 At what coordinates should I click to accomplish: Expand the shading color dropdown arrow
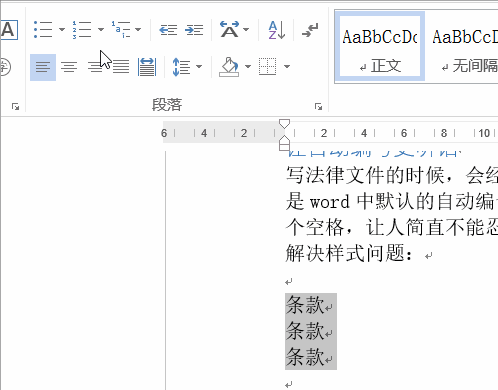(248, 67)
